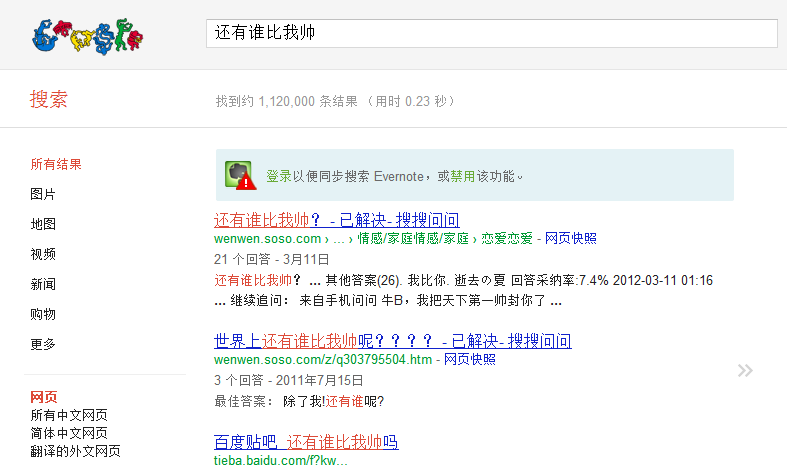Click the result count text 找到约 1,120,000 条结果
787x466 pixels.
286,101
